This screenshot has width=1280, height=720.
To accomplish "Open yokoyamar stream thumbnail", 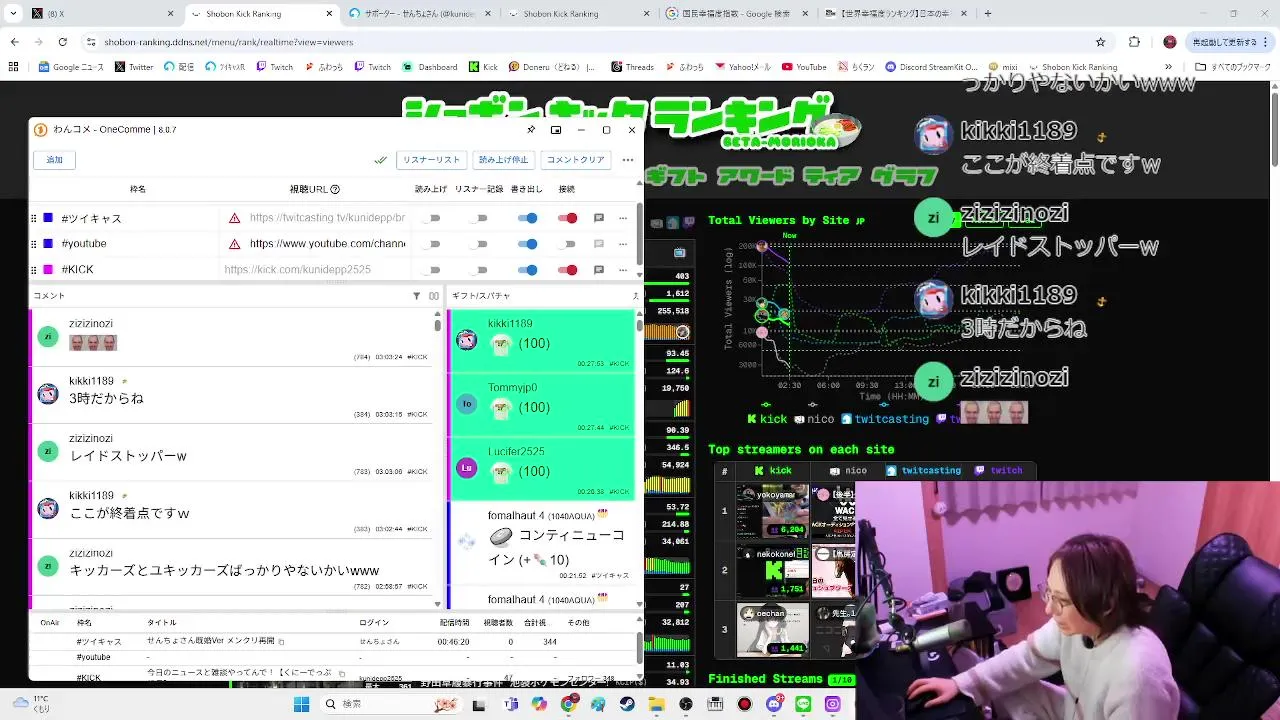I will tap(772, 511).
